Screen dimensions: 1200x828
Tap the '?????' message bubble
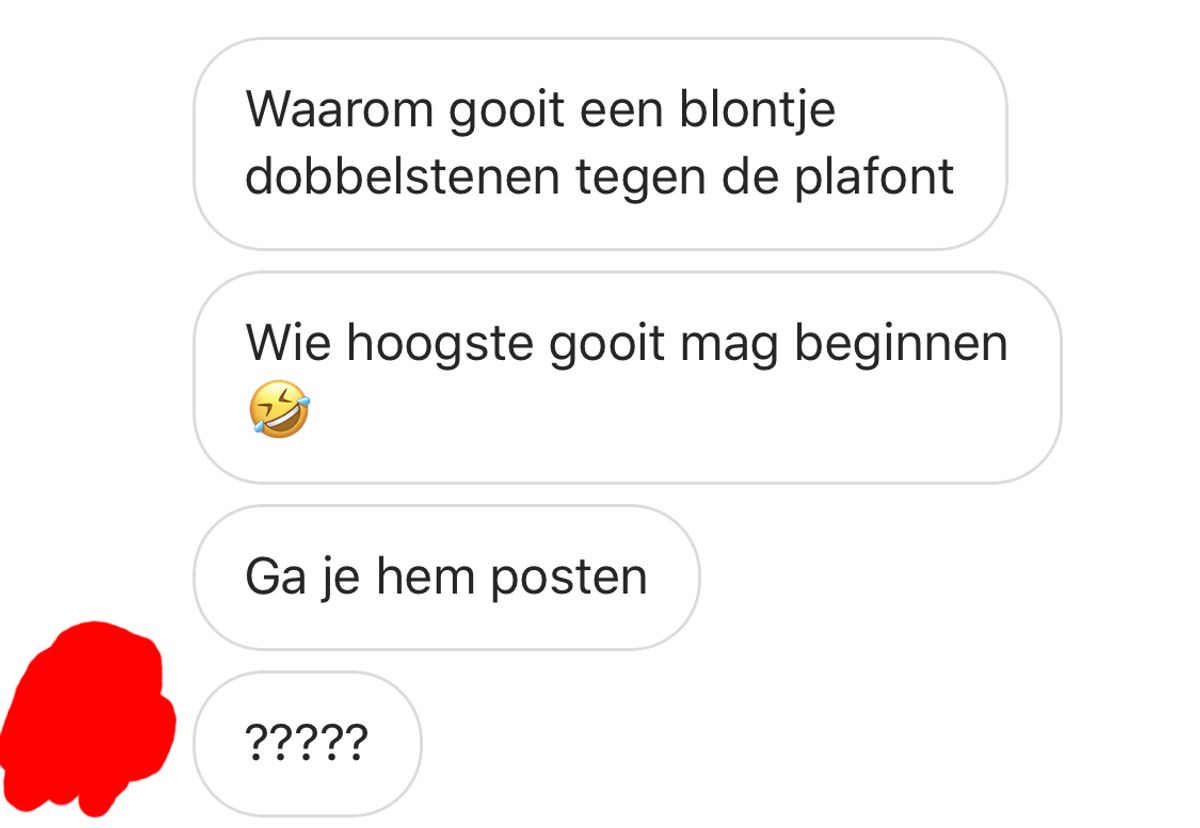coord(307,743)
